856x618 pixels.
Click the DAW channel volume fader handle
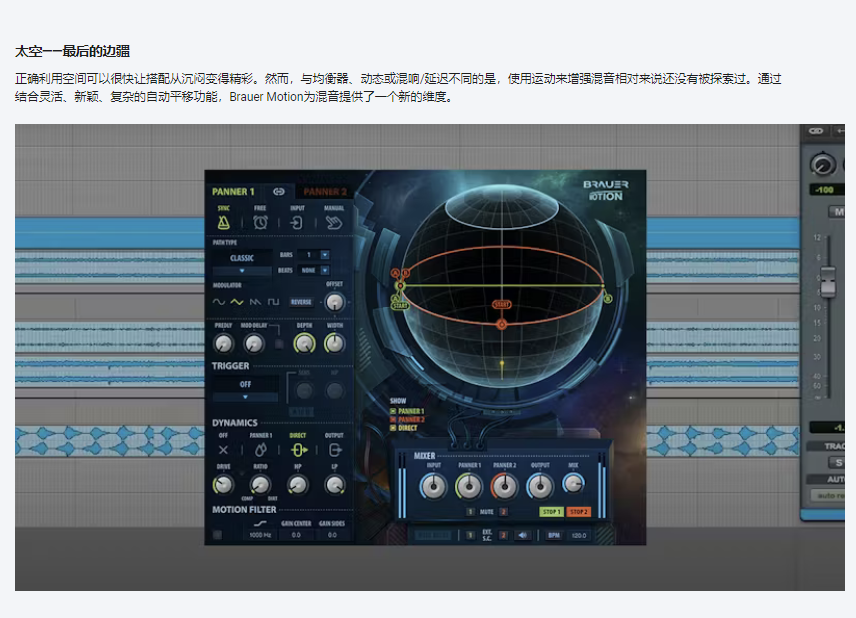[x=828, y=281]
